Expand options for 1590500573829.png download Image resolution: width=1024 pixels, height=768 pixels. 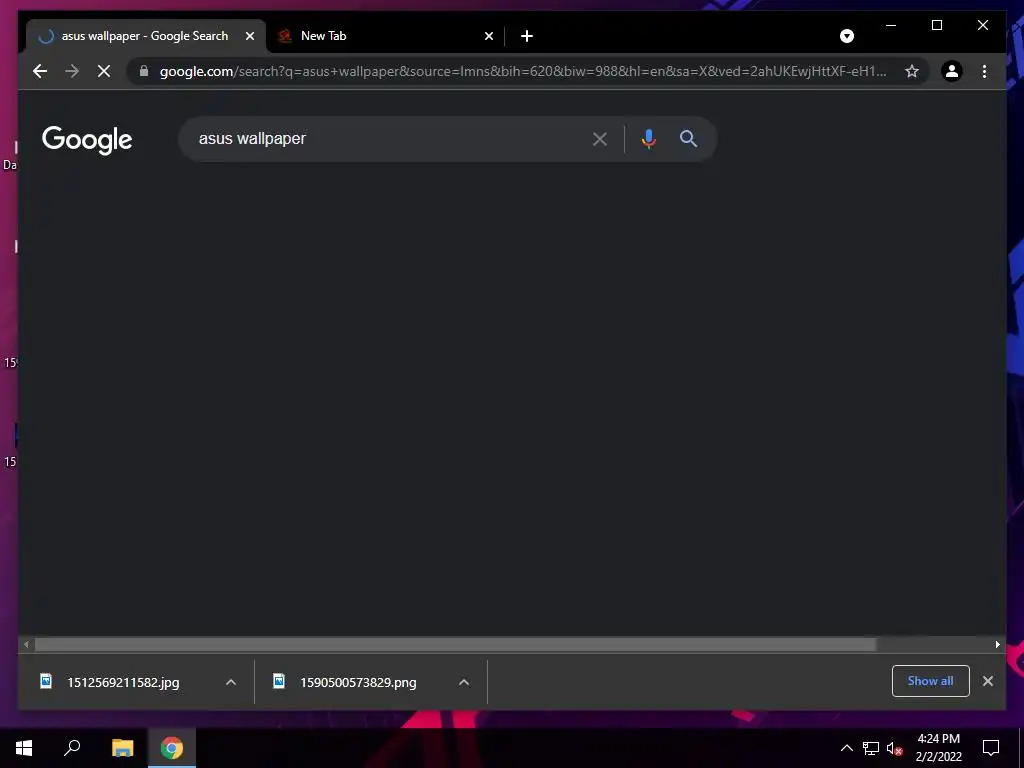464,682
